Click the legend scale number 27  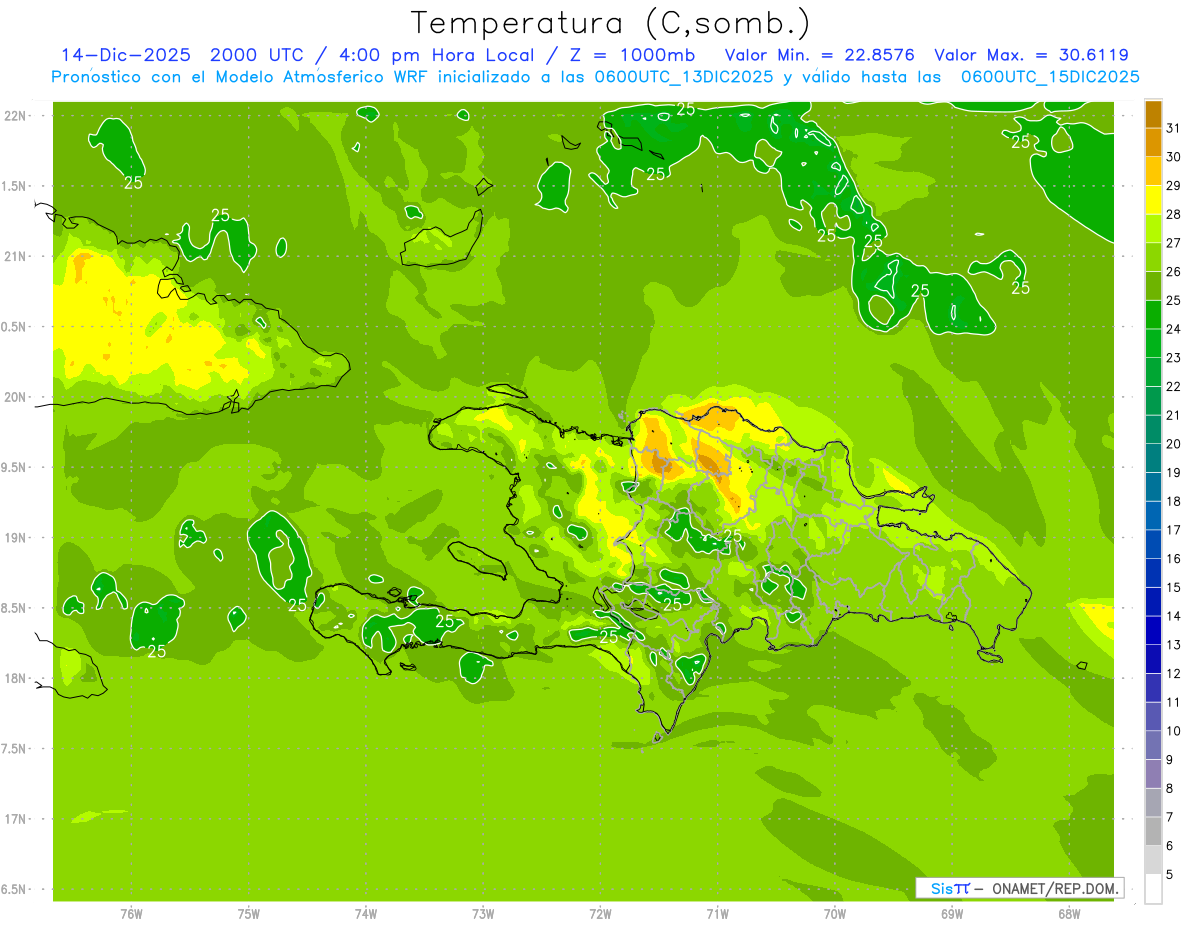(x=1174, y=243)
